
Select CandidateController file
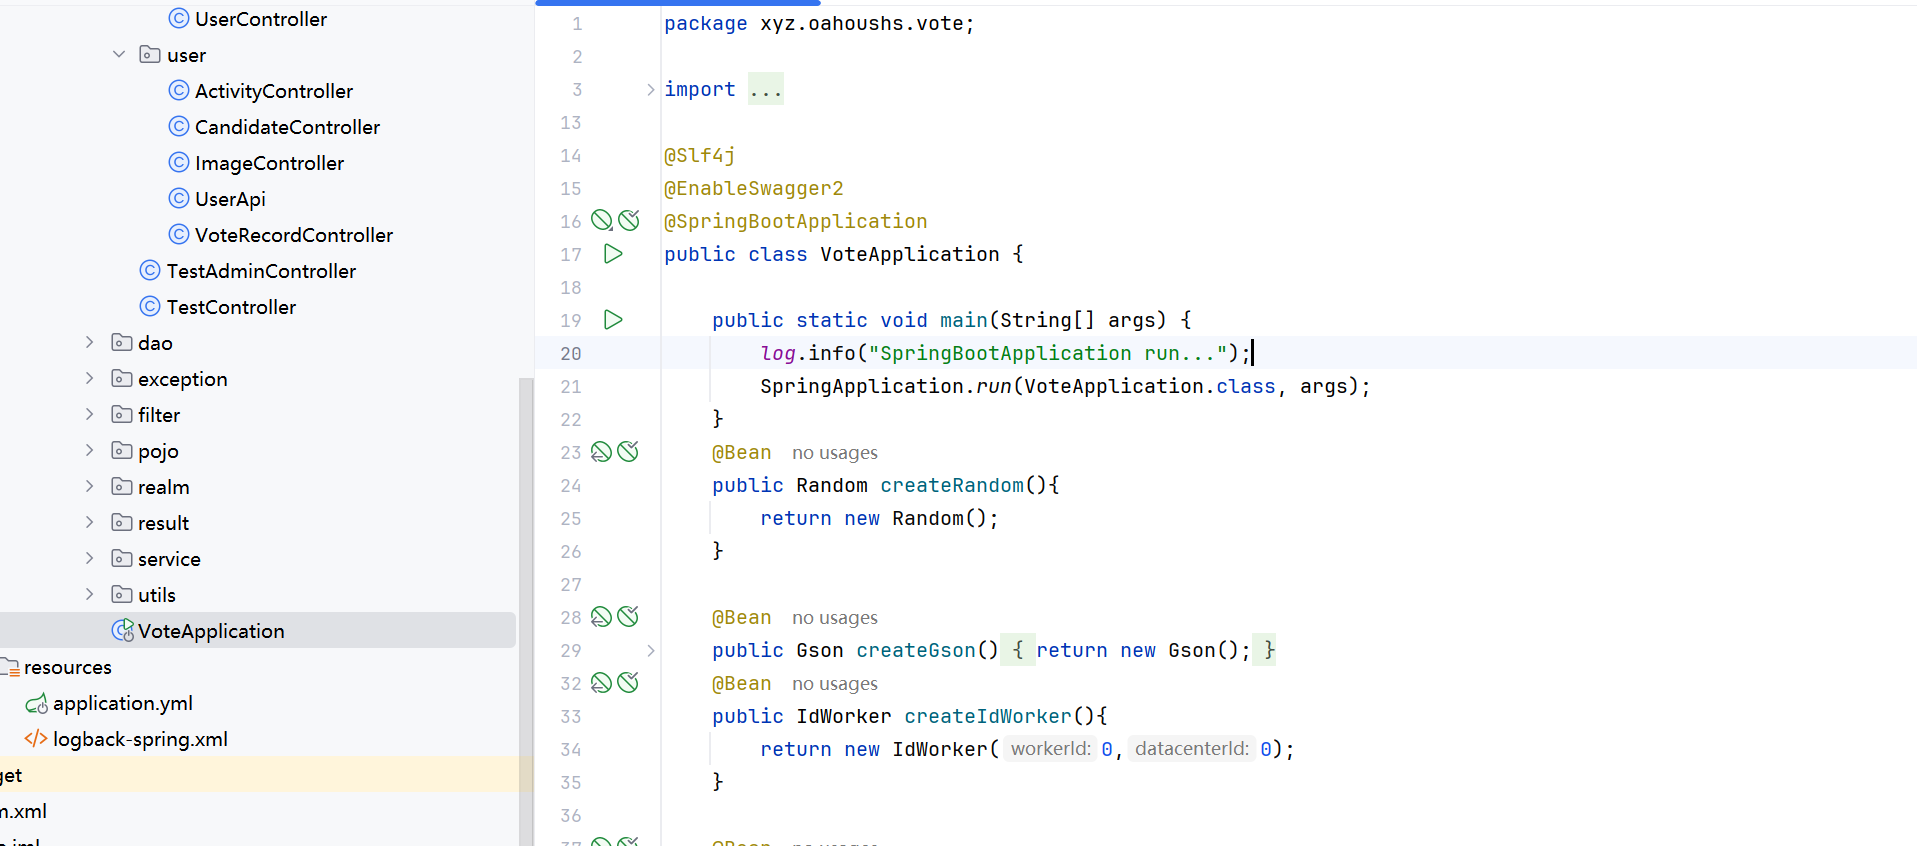[x=287, y=127]
